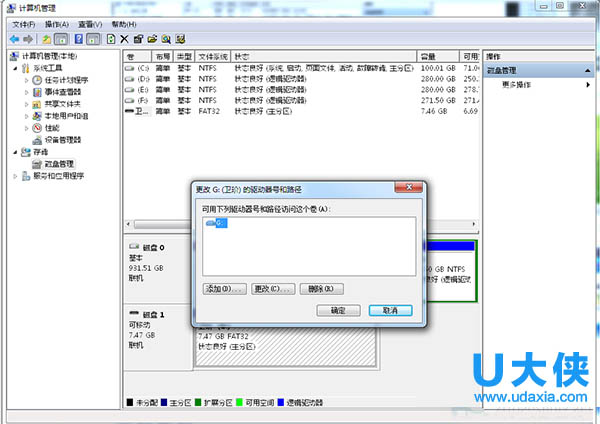This screenshot has height=424, width=600.
Task: Click the gray Forward arrow in toolbar
Action: tap(28, 39)
